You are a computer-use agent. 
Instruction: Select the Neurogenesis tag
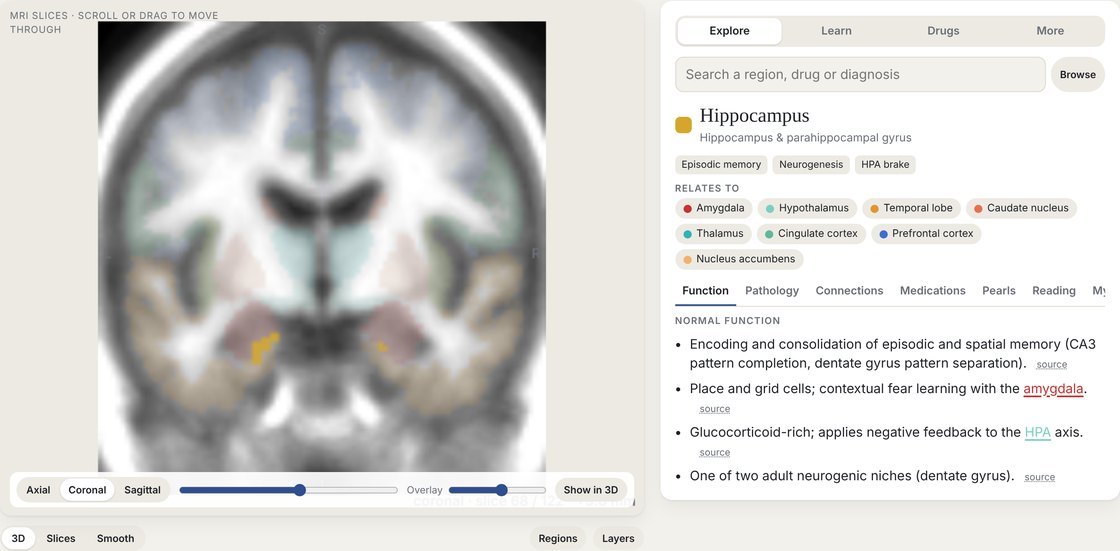pos(811,165)
